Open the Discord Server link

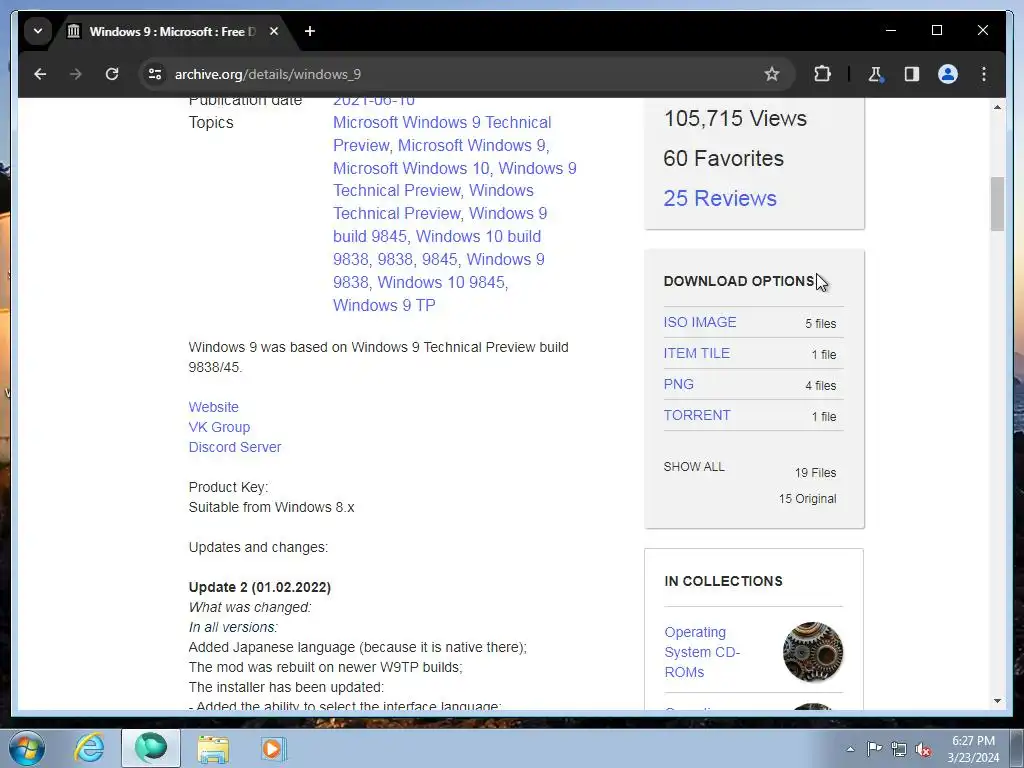point(235,447)
